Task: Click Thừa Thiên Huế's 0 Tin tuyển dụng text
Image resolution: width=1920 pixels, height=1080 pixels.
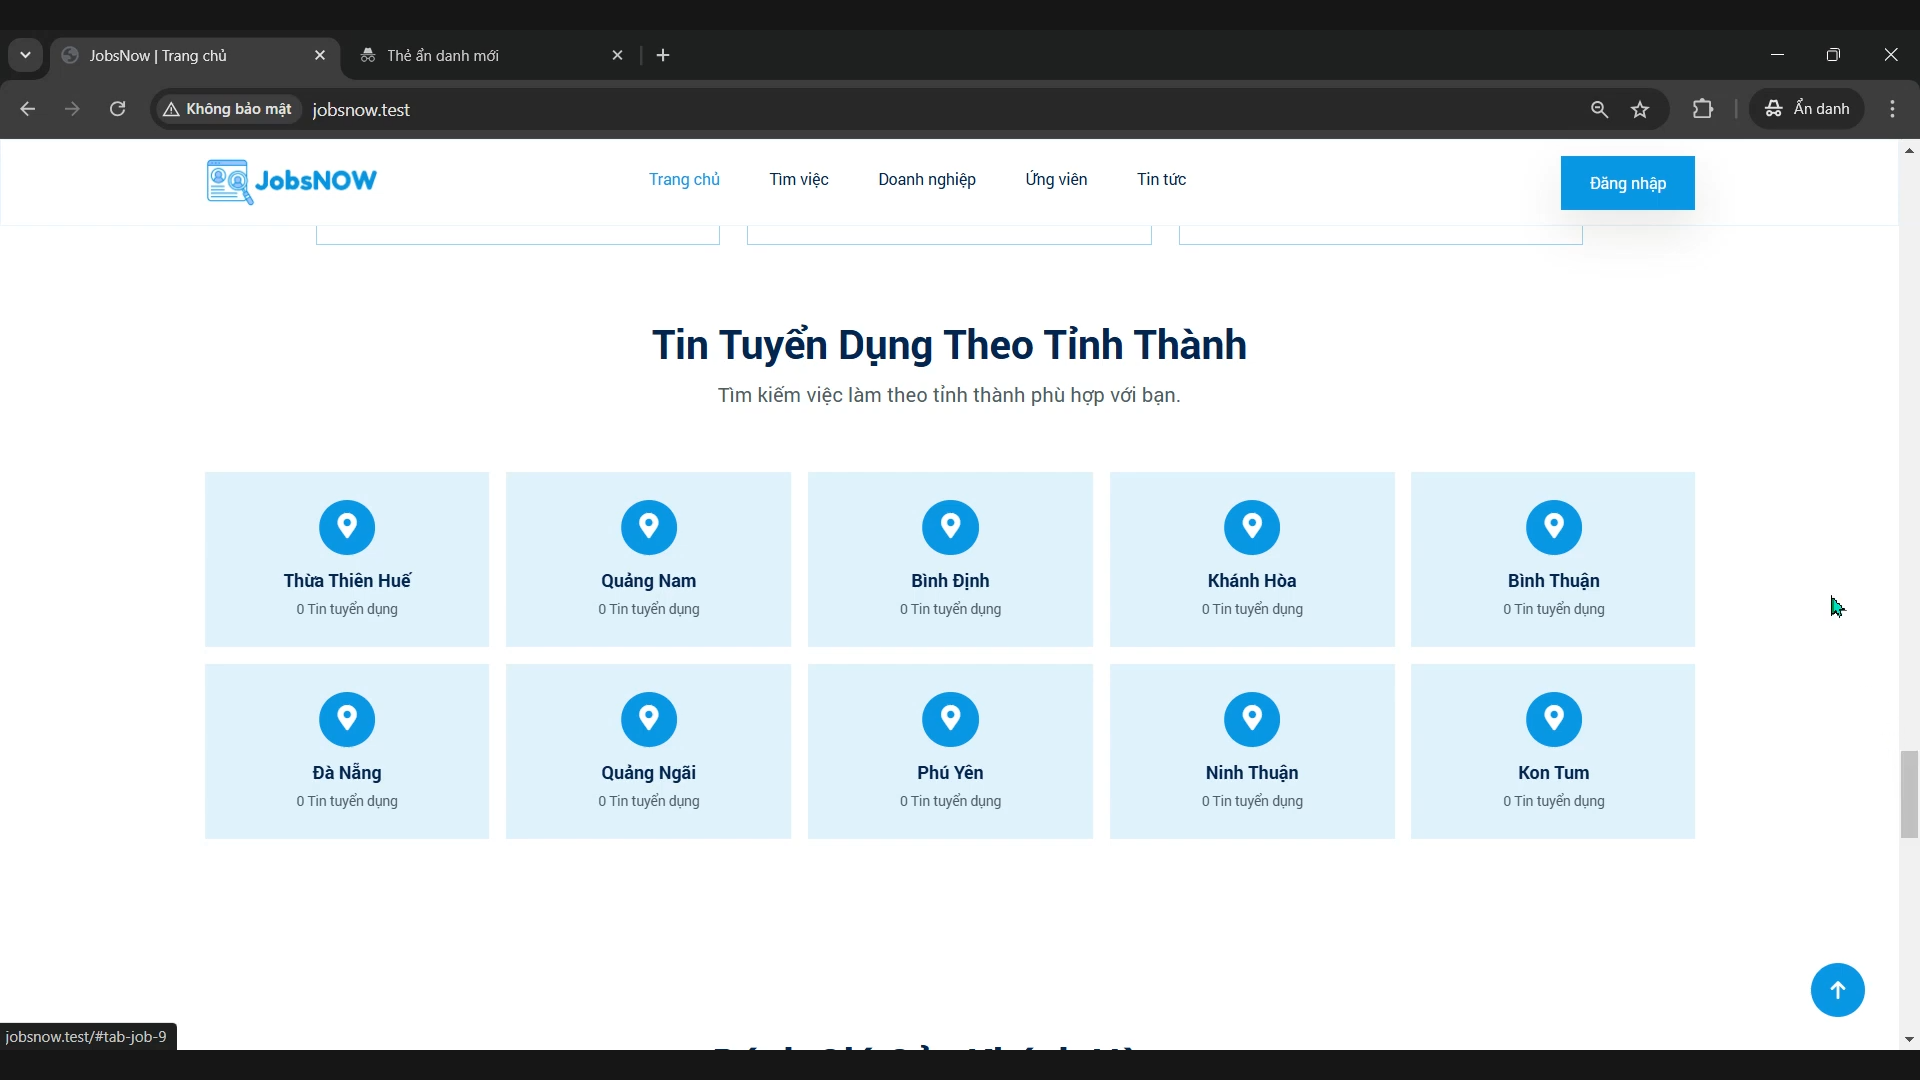Action: tap(347, 609)
